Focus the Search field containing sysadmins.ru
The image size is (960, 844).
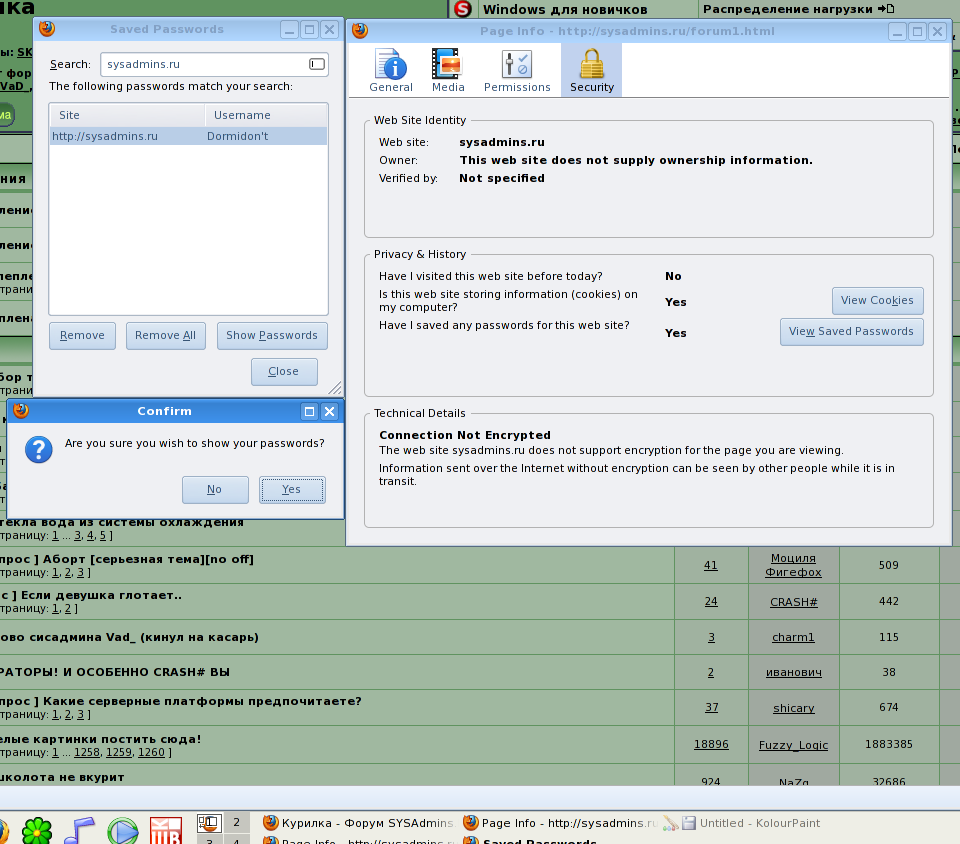click(214, 64)
